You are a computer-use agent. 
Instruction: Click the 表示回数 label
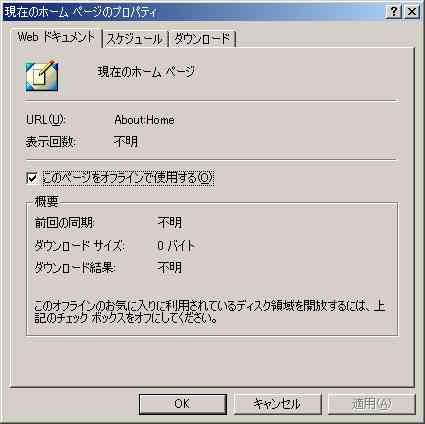point(50,142)
